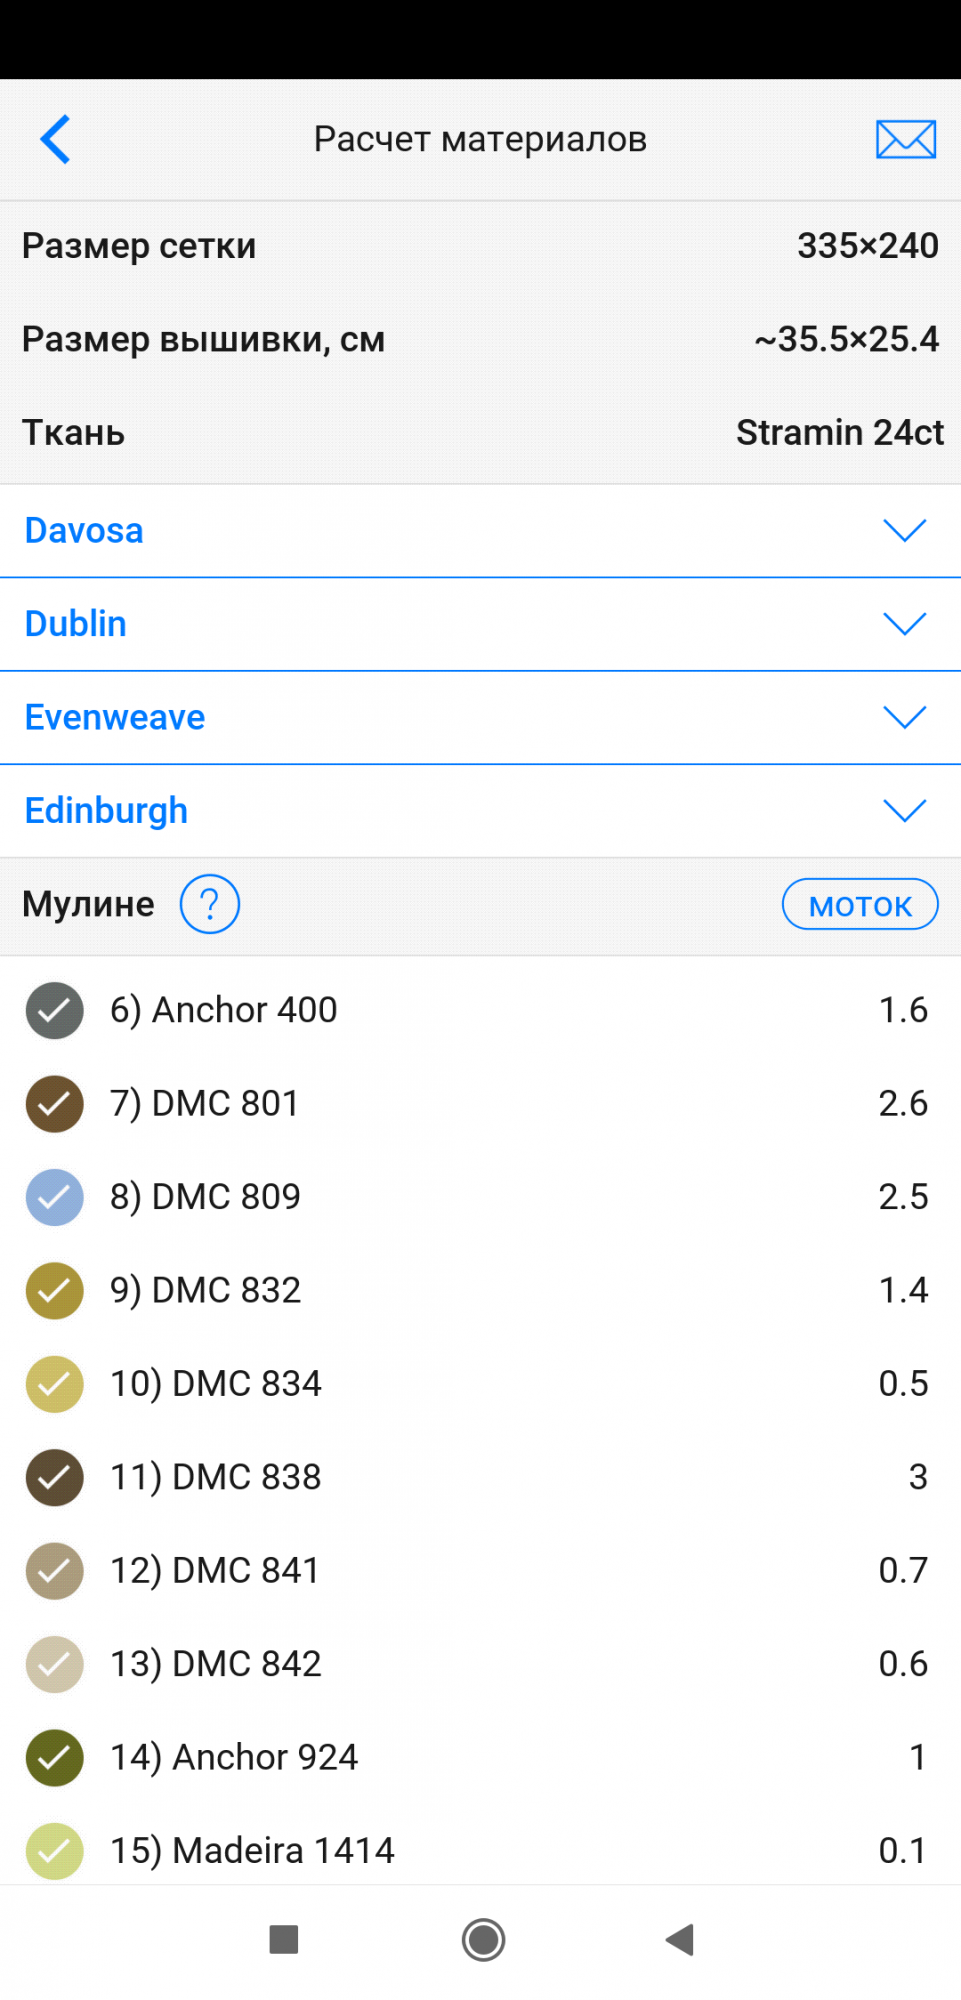Select the Evenweave fabric label
This screenshot has height=2000, width=961.
(x=115, y=717)
